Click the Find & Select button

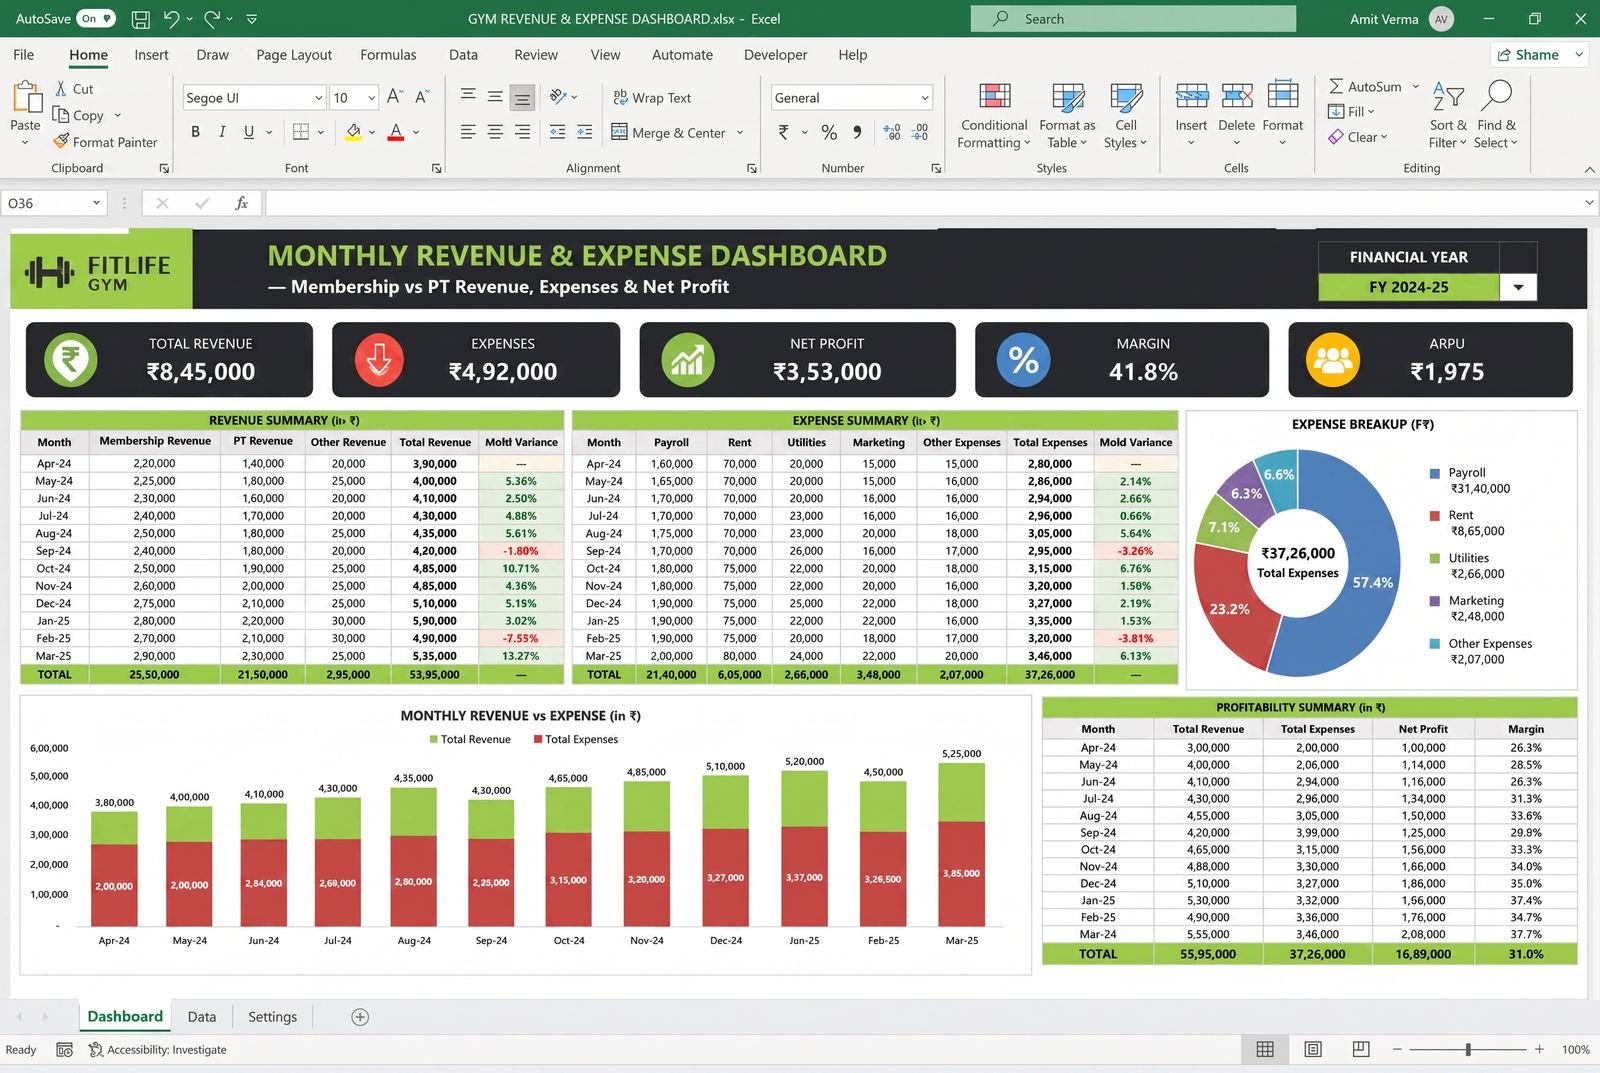pyautogui.click(x=1496, y=116)
